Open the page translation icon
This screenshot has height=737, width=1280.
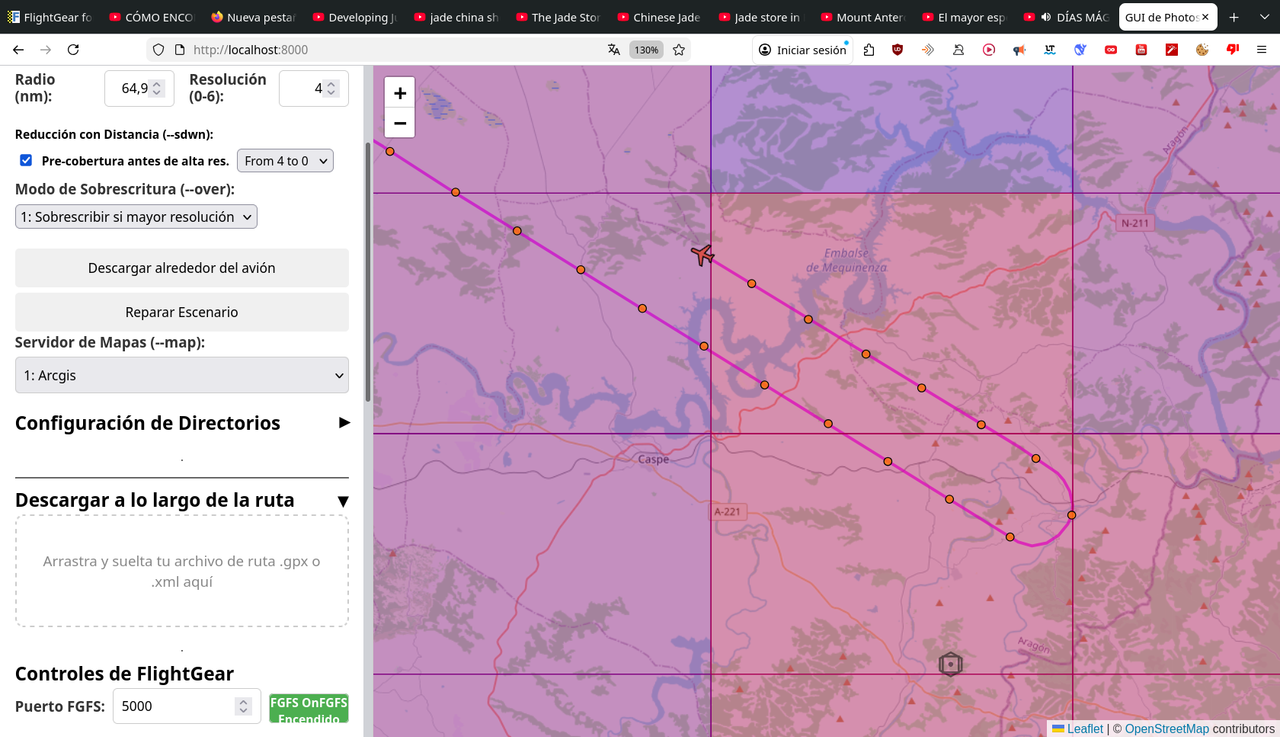[614, 50]
